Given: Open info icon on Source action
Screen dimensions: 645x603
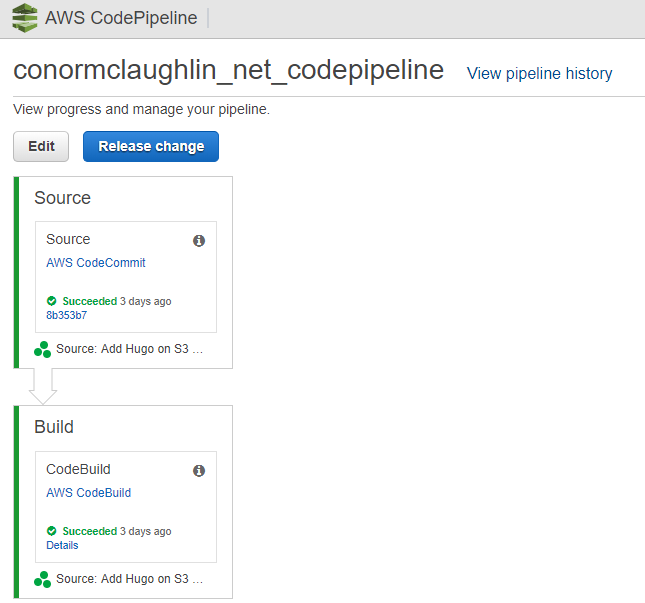Looking at the screenshot, I should [x=199, y=241].
